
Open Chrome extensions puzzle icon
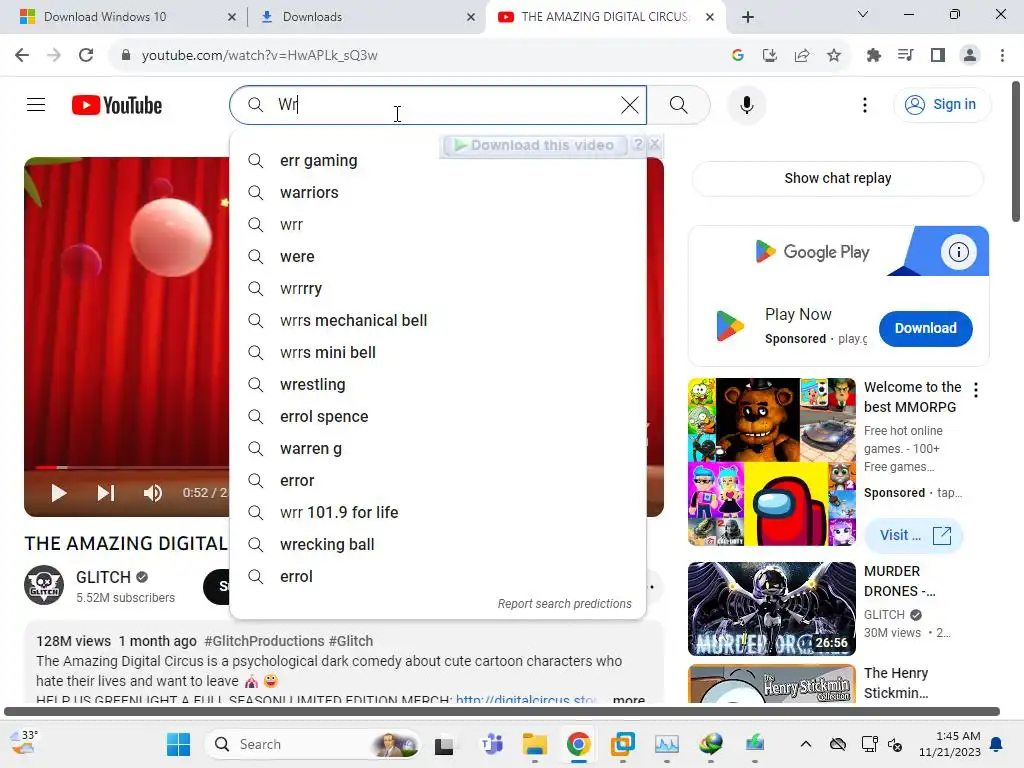click(x=874, y=56)
